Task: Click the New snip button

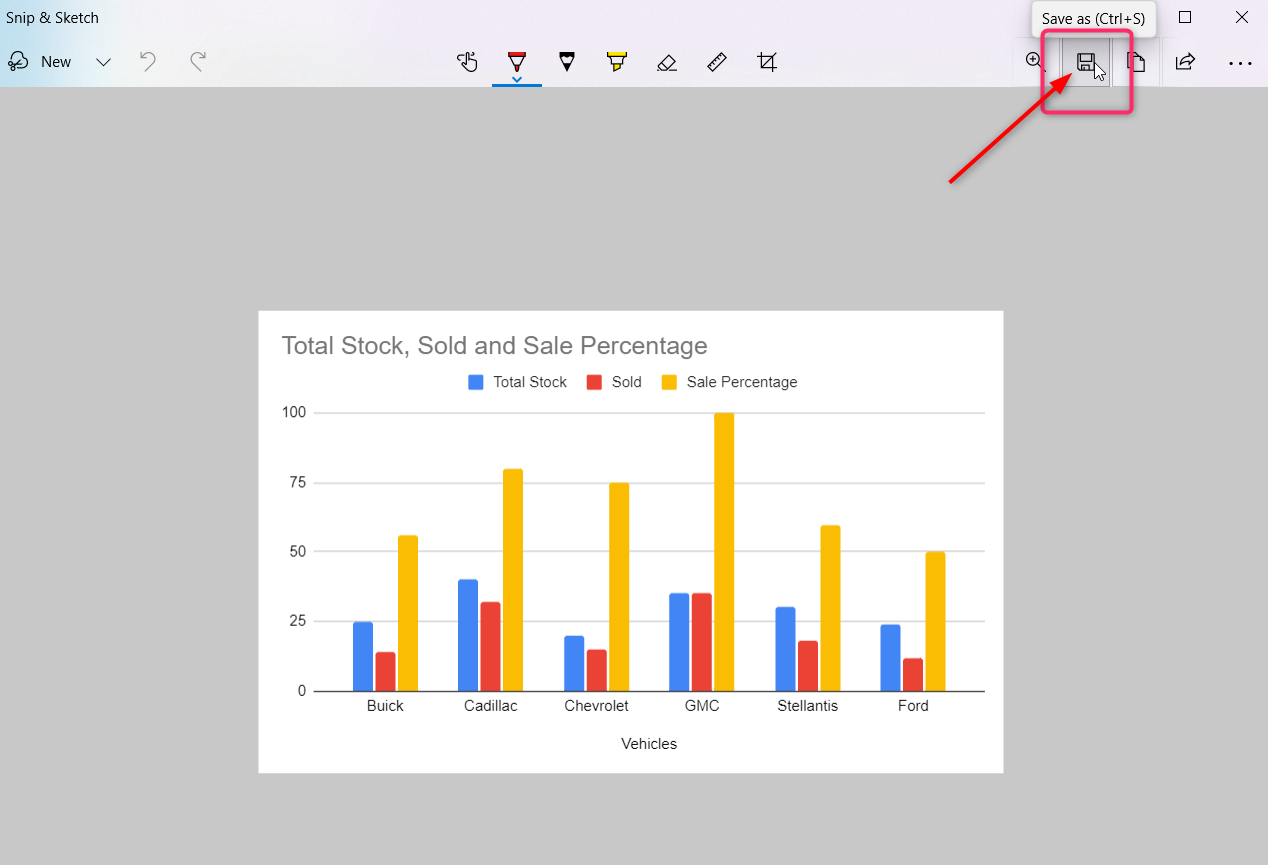Action: [40, 62]
